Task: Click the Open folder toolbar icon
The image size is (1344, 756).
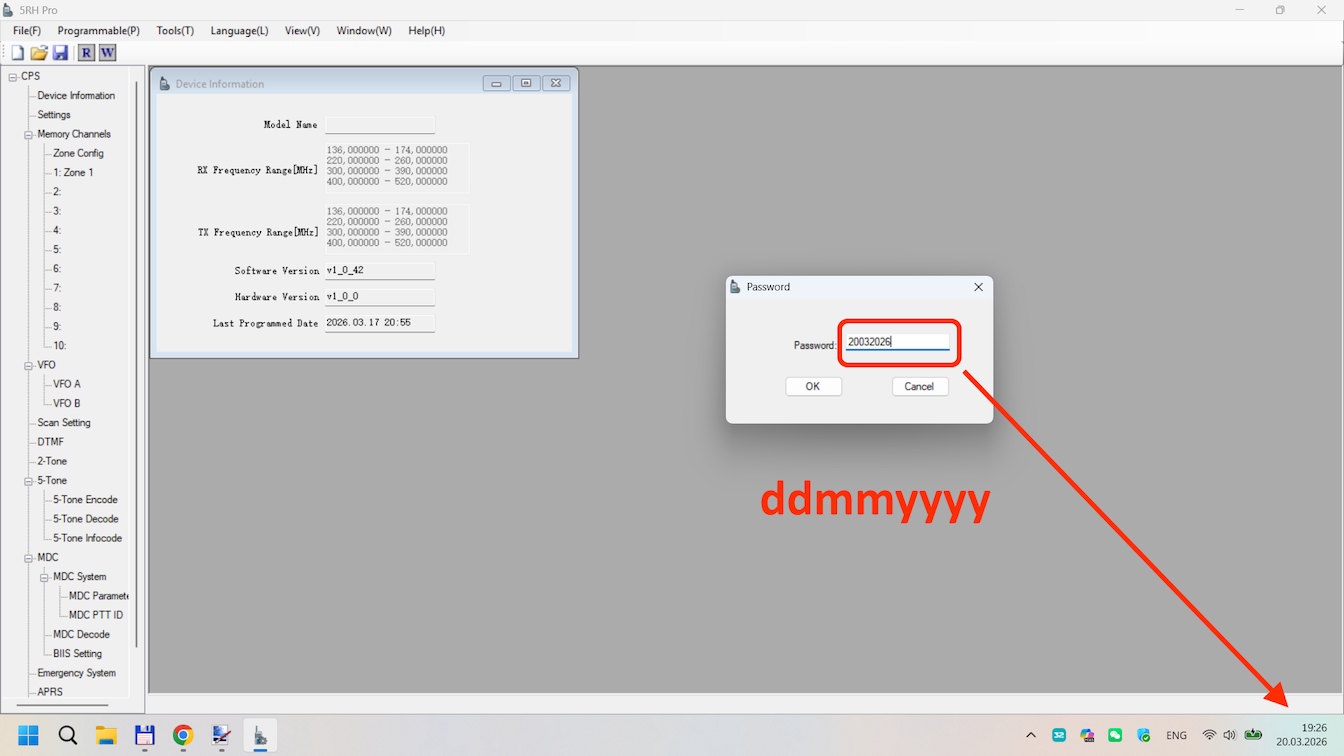Action: pos(39,53)
